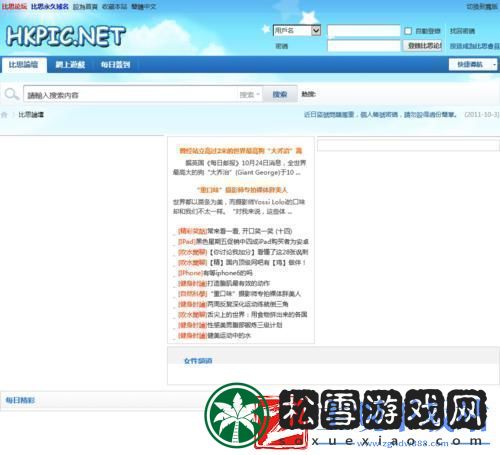Viewport: 500px width, 455px height.
Task: Open the announcement link dated 2011-10-3
Action: (x=380, y=115)
